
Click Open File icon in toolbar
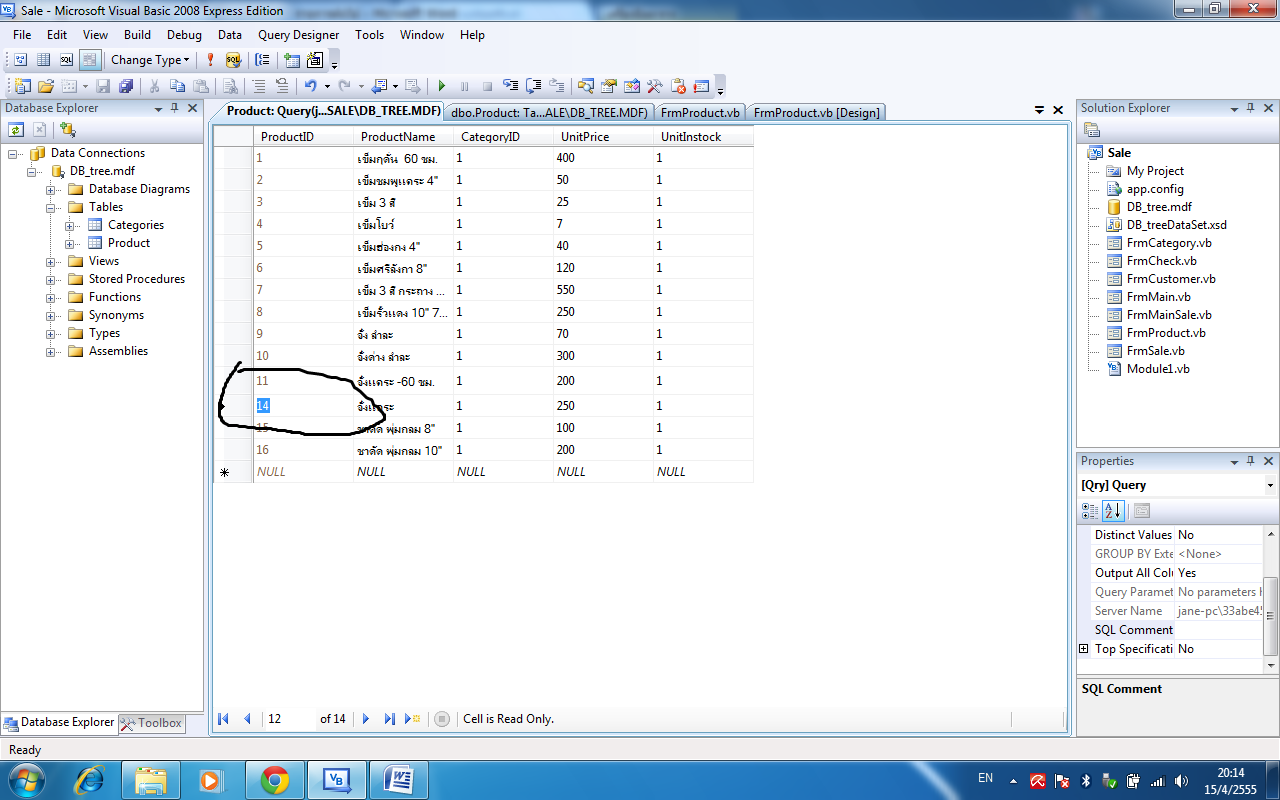(x=46, y=86)
